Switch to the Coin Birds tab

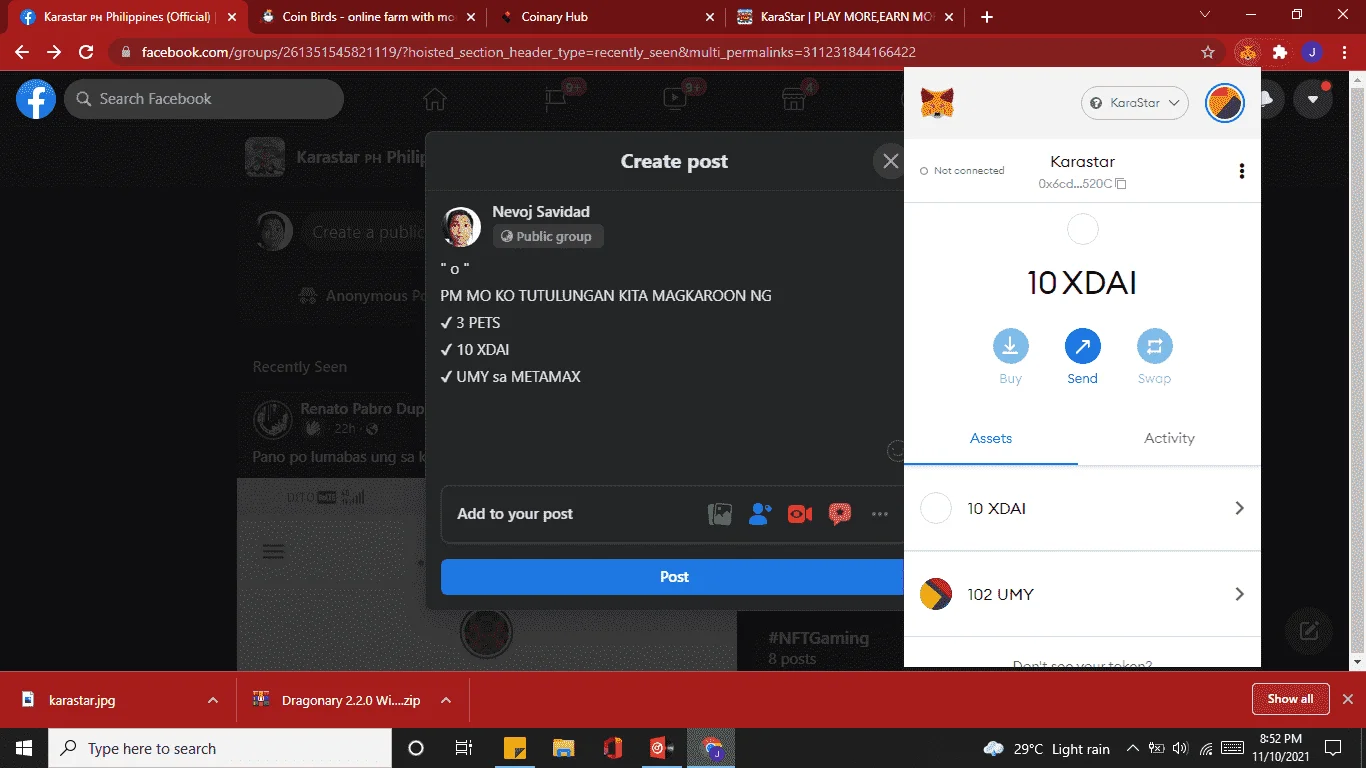pyautogui.click(x=370, y=17)
